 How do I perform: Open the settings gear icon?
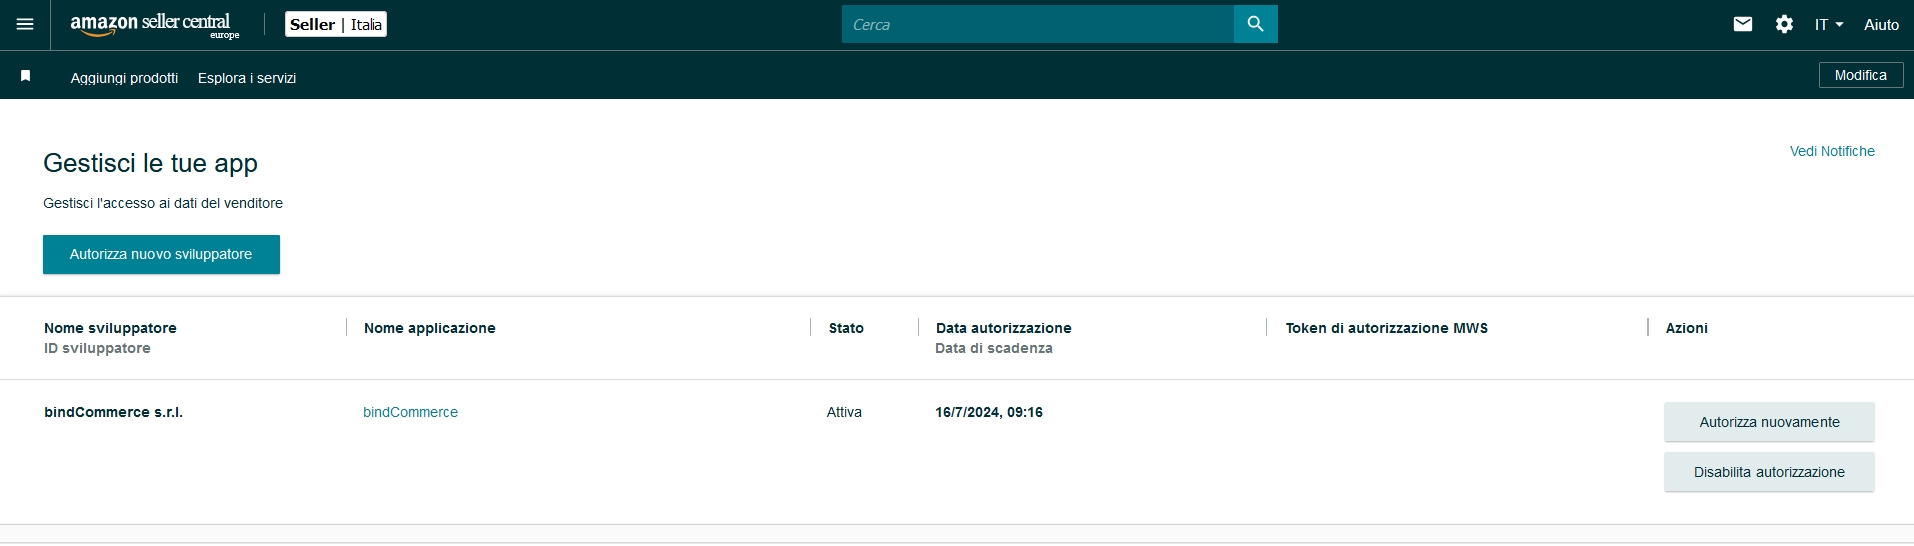tap(1784, 24)
